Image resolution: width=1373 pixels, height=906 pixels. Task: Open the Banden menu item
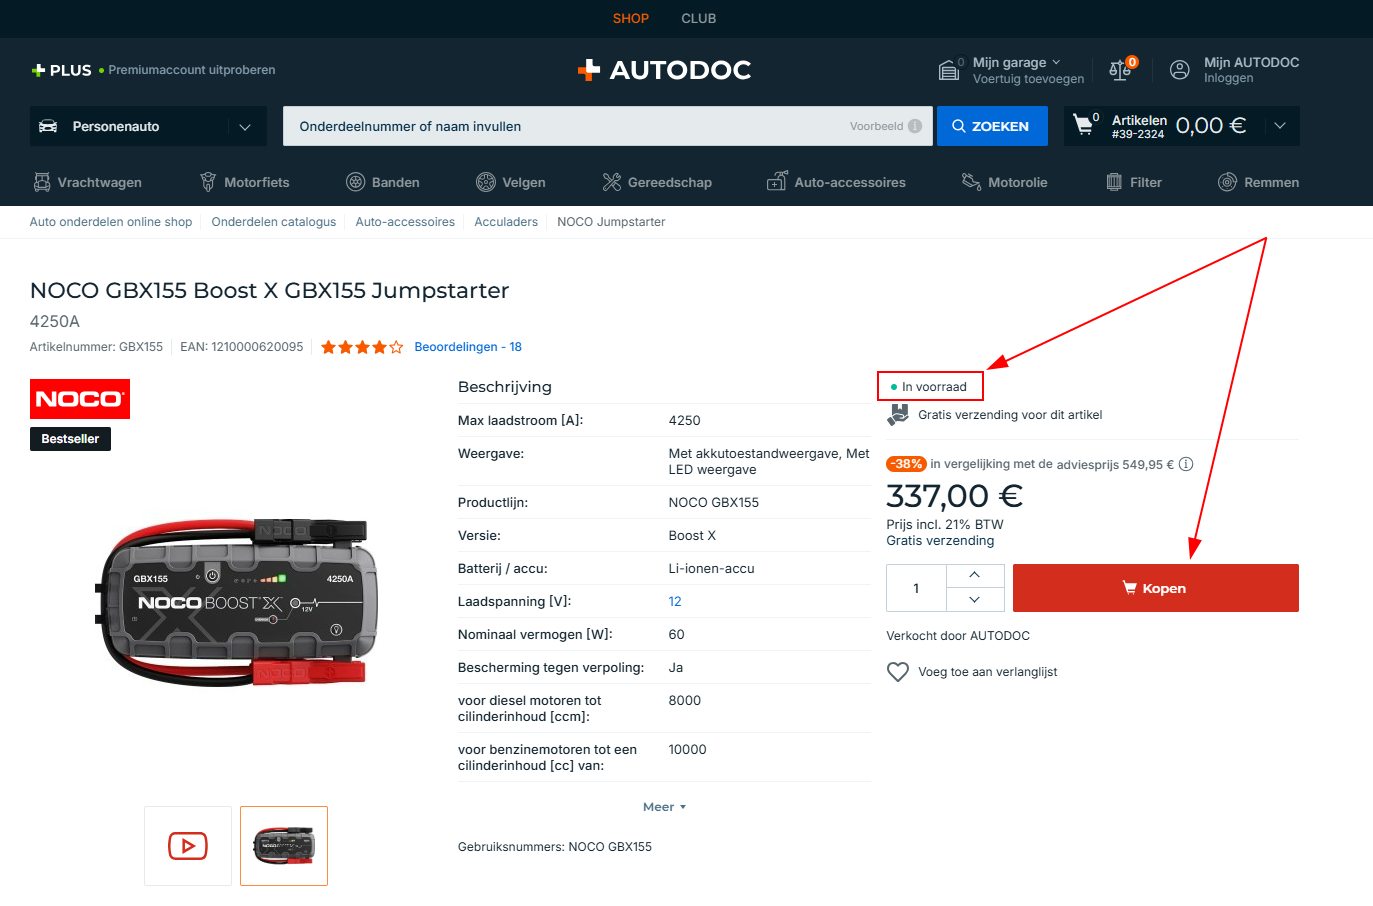click(x=383, y=182)
